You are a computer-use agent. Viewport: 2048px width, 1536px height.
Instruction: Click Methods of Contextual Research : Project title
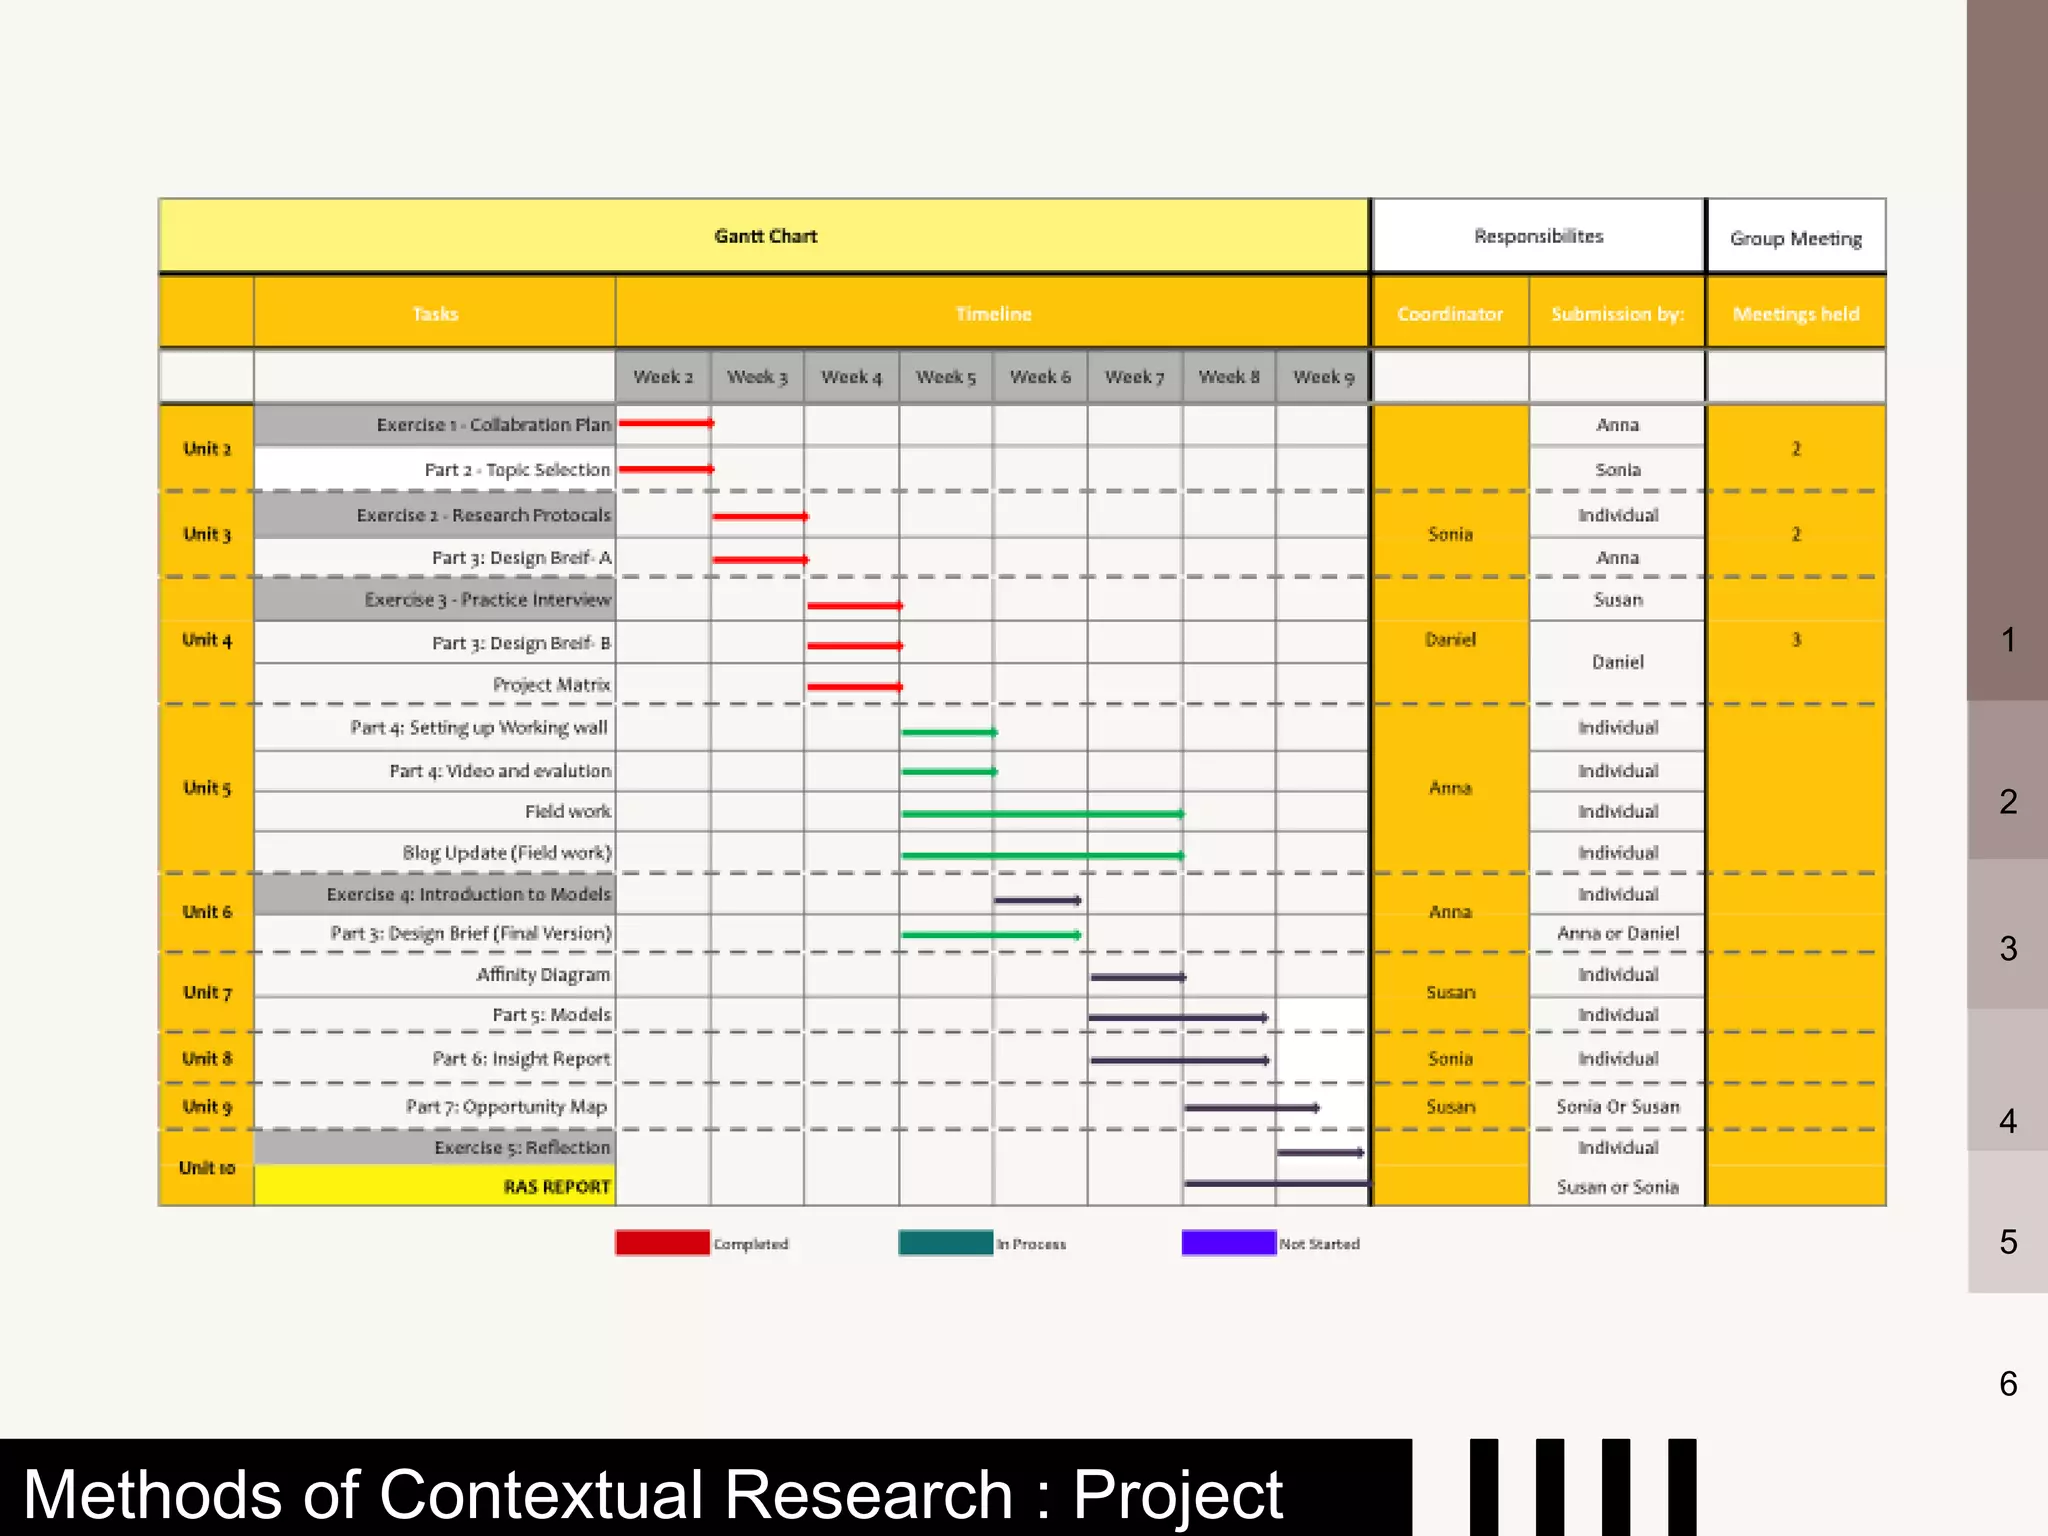click(x=652, y=1494)
